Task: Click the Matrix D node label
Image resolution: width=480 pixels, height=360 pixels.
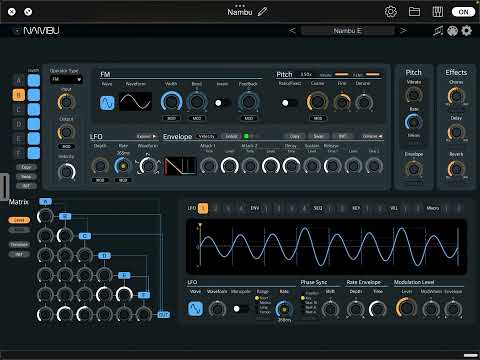Action: [x=104, y=256]
